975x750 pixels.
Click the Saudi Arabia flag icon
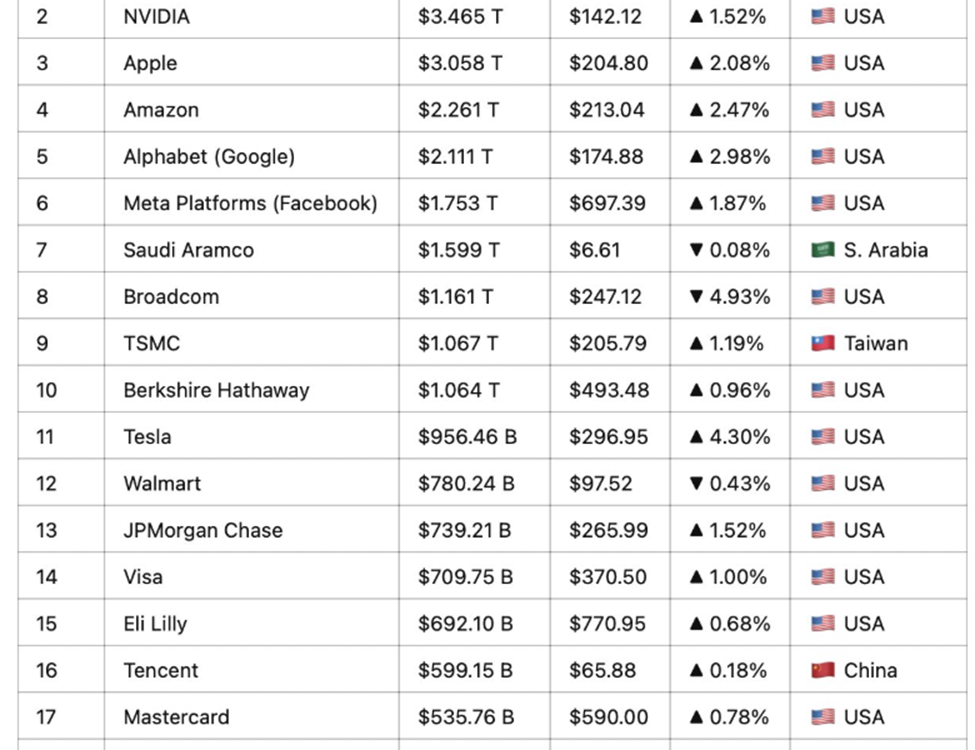pyautogui.click(x=822, y=250)
